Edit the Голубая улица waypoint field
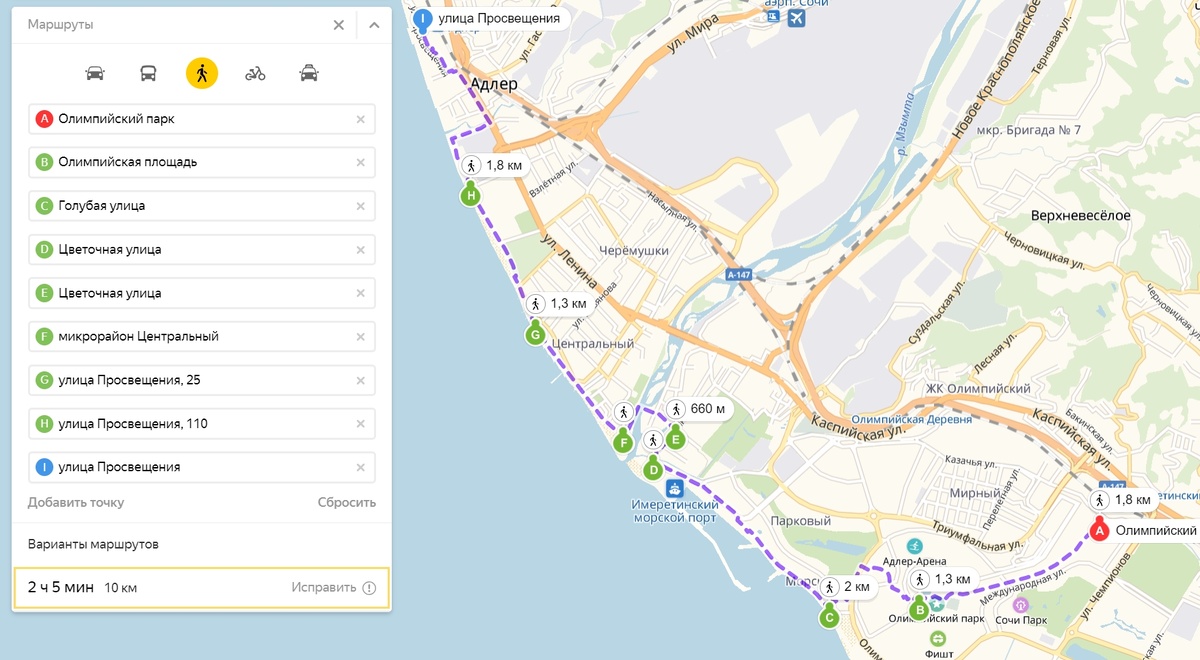Image resolution: width=1200 pixels, height=660 pixels. click(202, 206)
